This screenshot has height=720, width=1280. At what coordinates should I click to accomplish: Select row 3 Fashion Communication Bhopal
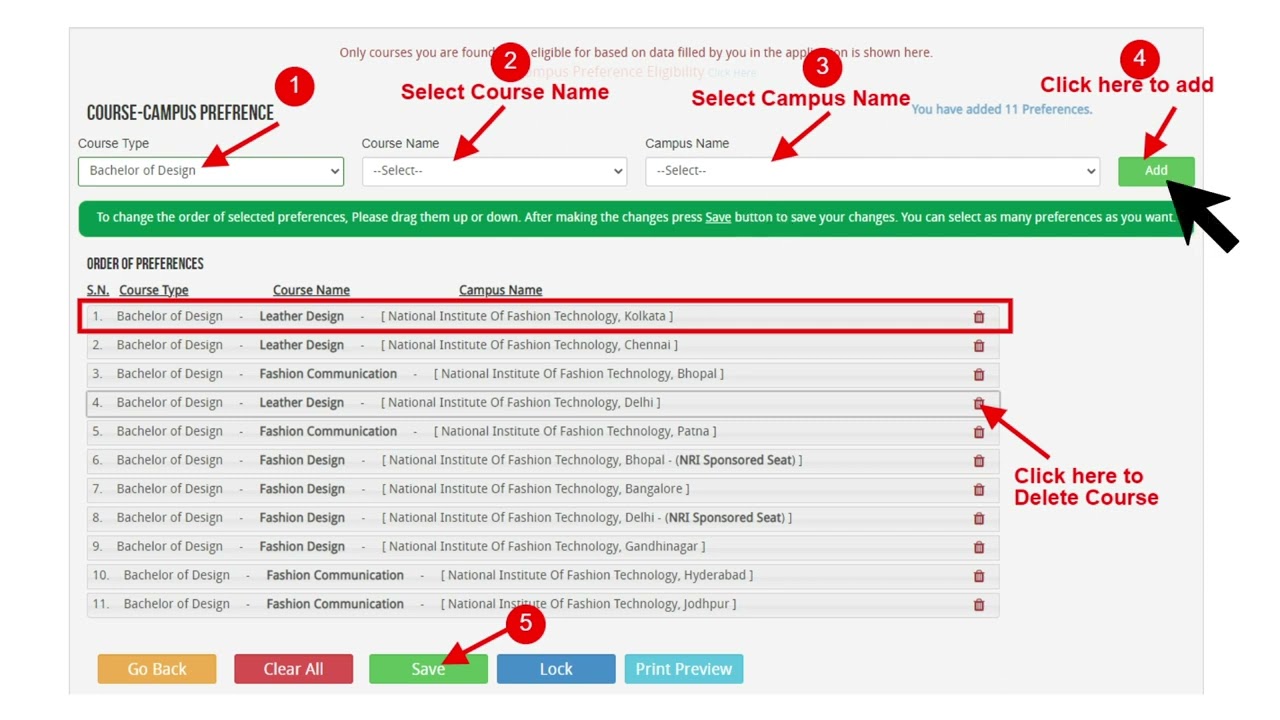pyautogui.click(x=543, y=374)
